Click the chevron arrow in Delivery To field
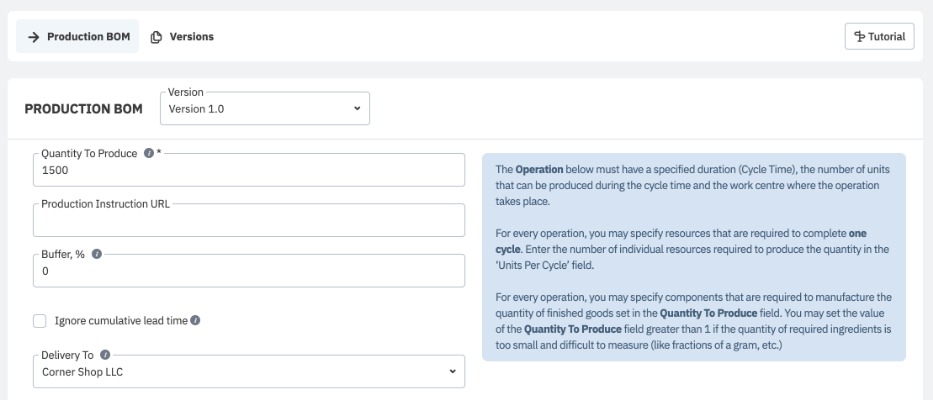The image size is (933, 400). (x=453, y=371)
